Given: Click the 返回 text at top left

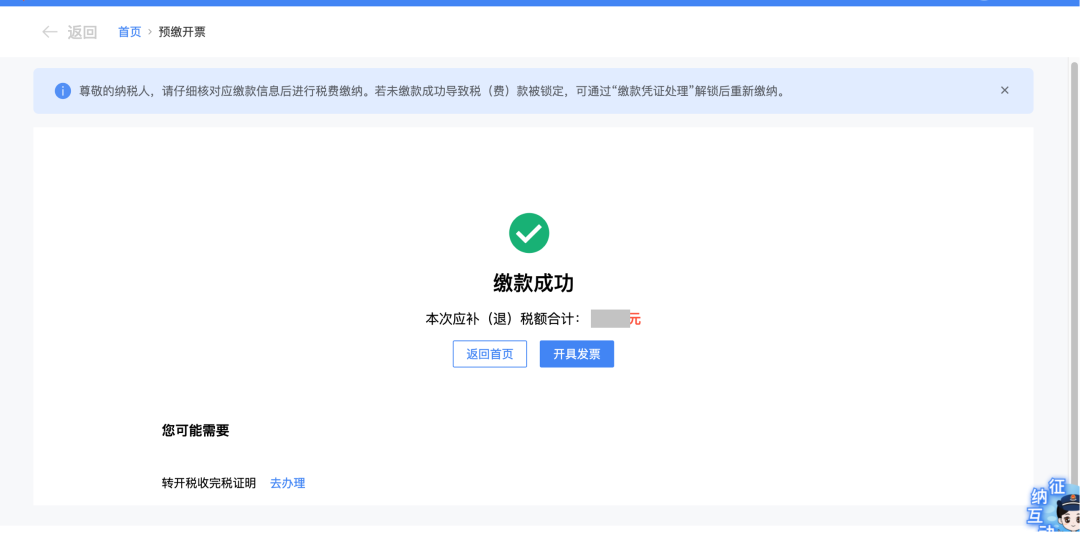Looking at the screenshot, I should 83,32.
